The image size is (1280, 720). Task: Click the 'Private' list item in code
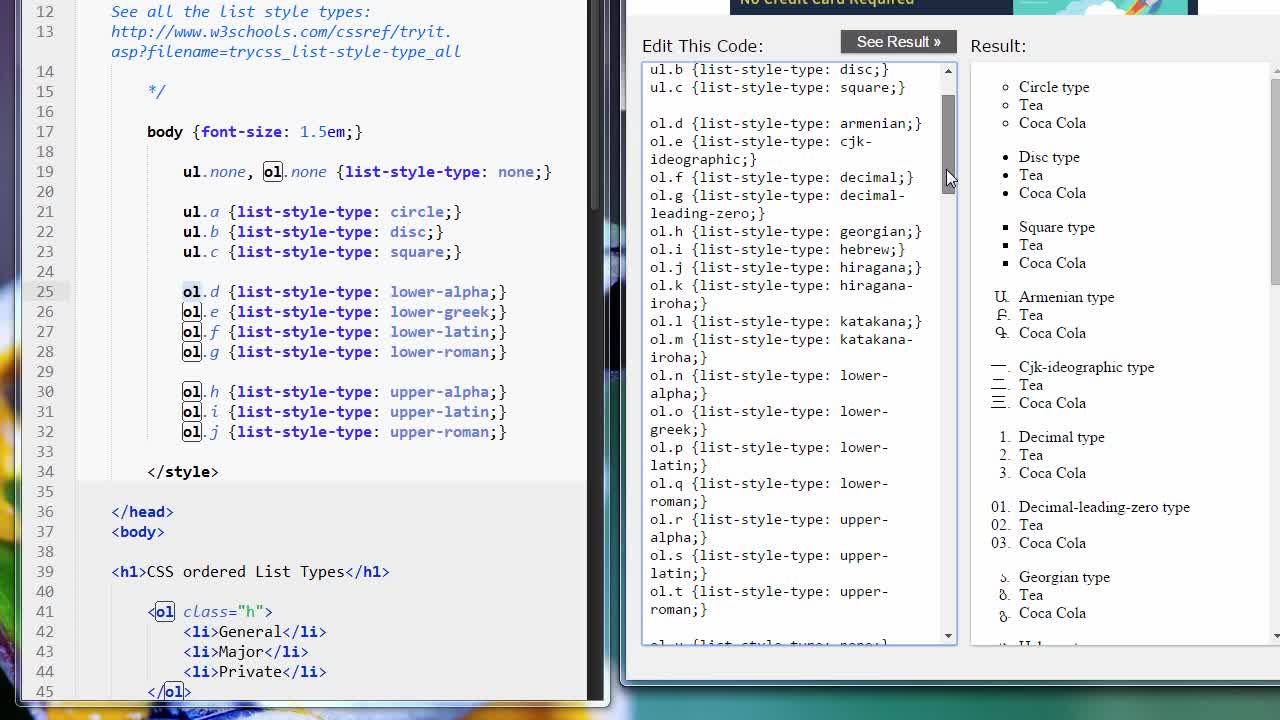tap(250, 672)
